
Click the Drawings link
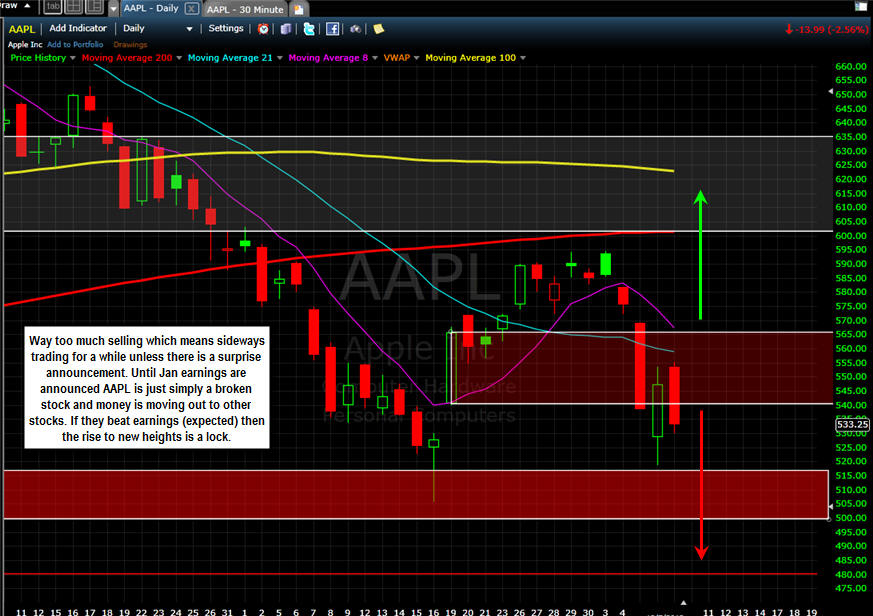point(130,45)
